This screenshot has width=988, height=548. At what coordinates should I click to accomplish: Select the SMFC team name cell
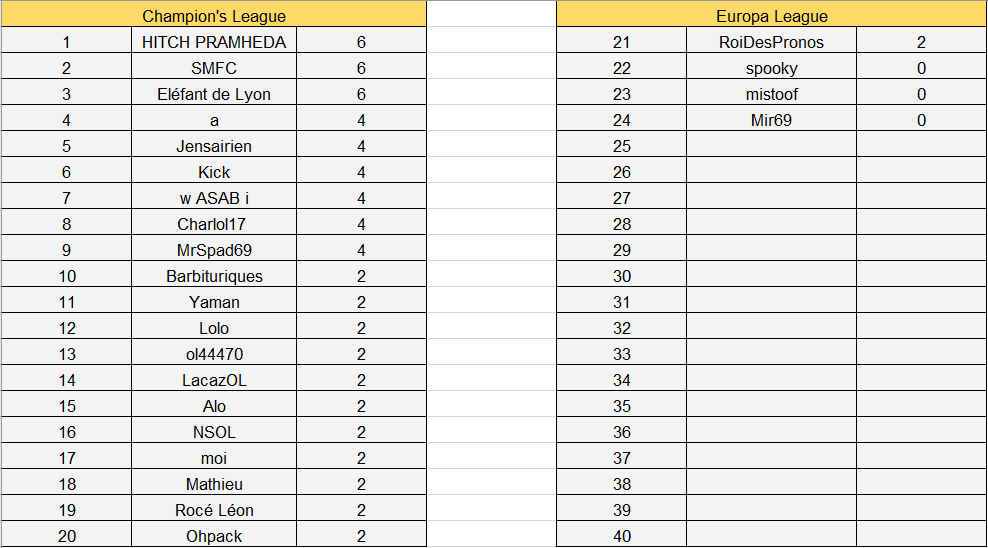coord(214,68)
